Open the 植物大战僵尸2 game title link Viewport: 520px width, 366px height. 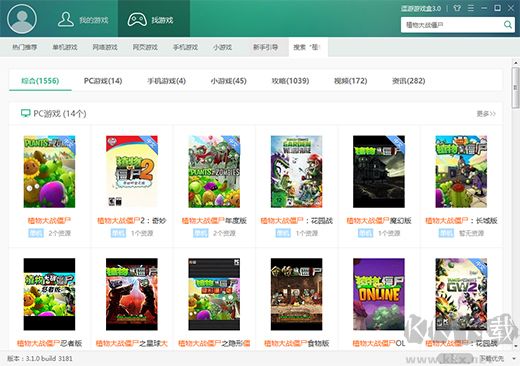(132, 220)
